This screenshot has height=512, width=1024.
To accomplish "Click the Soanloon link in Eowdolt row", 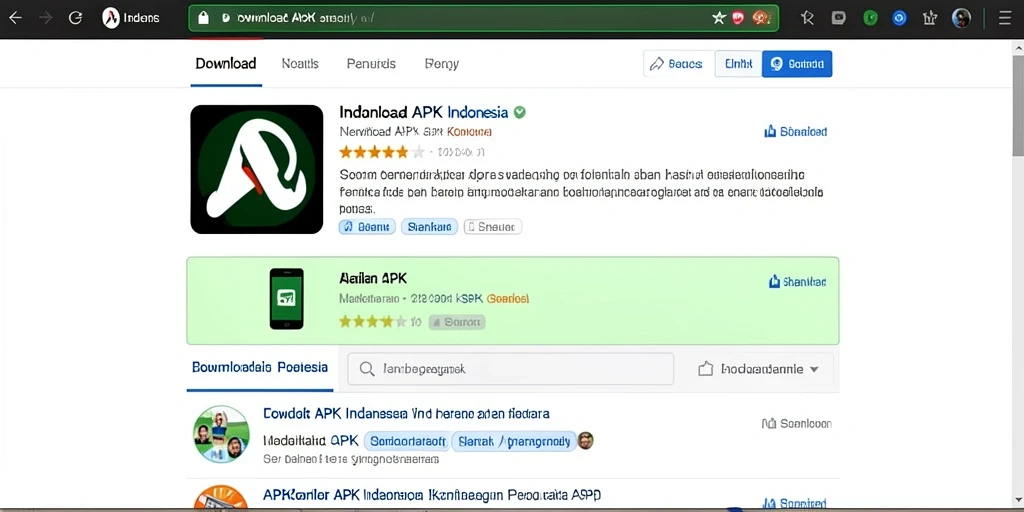I will click(797, 424).
